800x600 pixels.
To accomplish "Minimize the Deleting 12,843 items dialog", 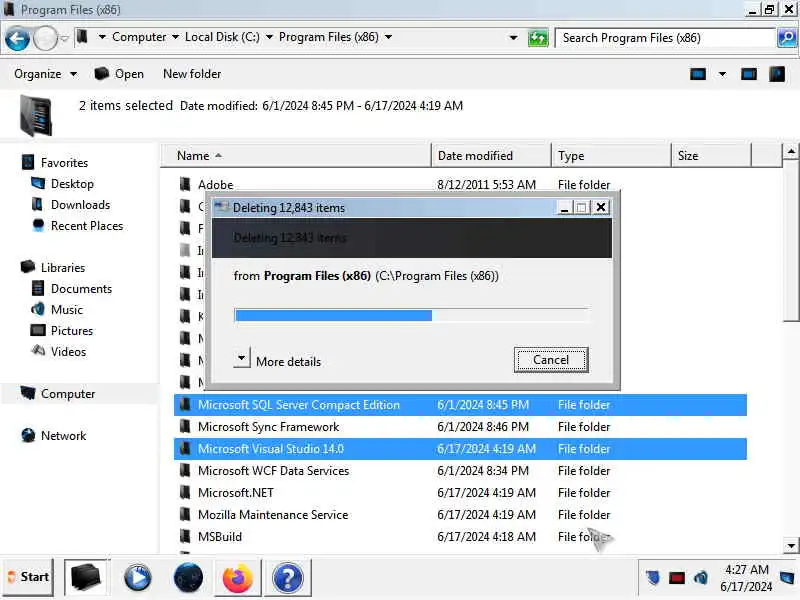I will tap(564, 208).
